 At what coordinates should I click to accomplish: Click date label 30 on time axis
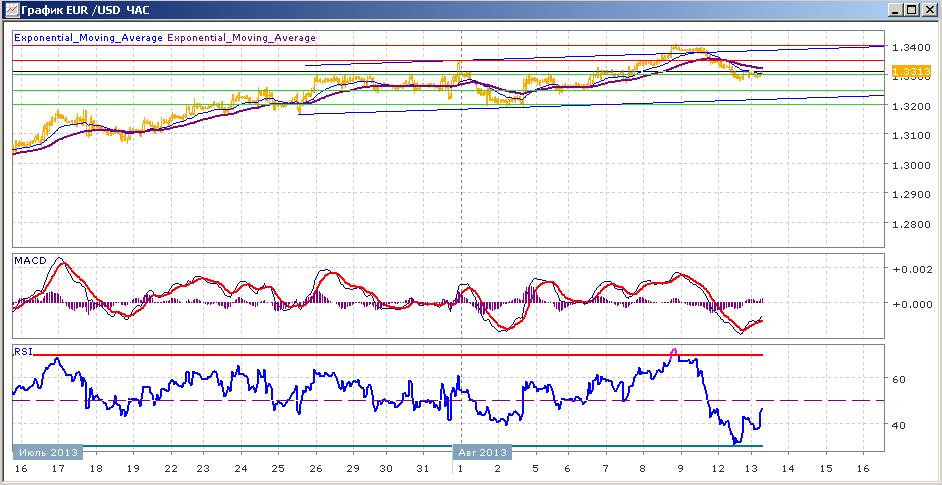click(x=386, y=468)
